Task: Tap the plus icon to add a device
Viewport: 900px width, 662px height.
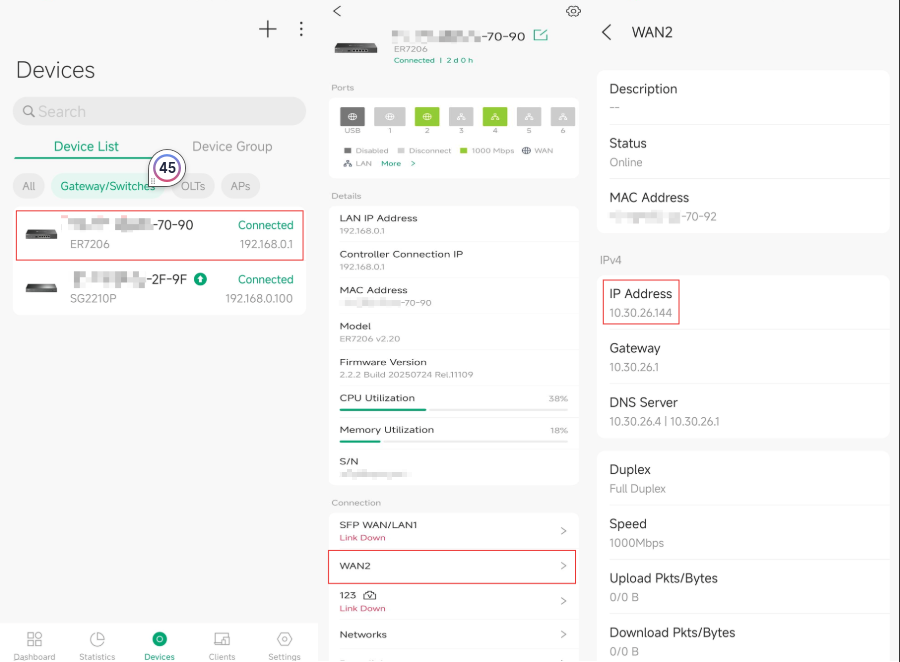Action: (x=267, y=29)
